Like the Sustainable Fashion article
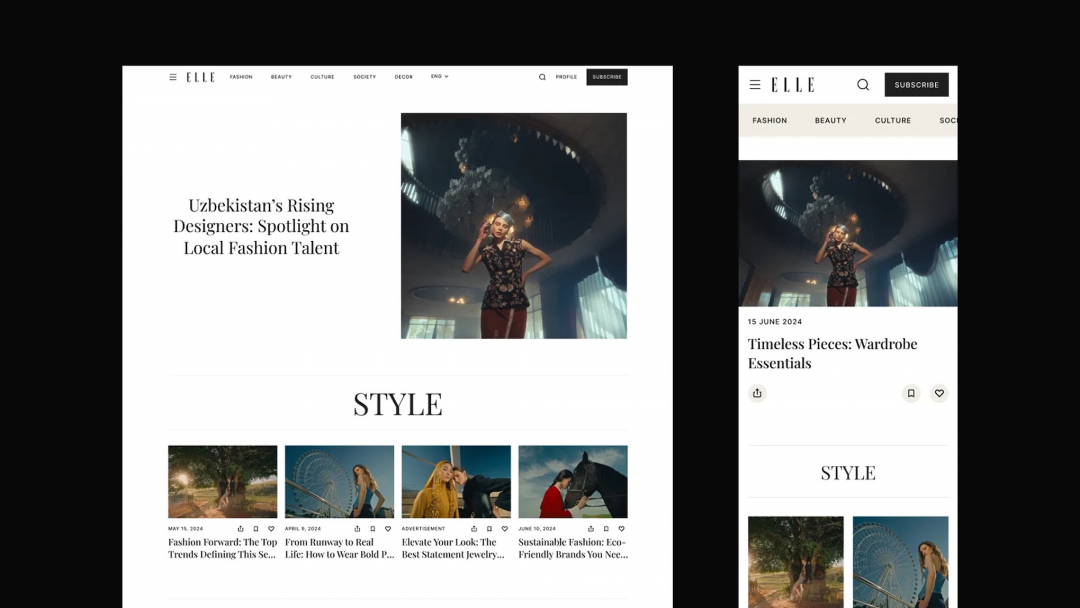The width and height of the screenshot is (1080, 608). (x=621, y=528)
